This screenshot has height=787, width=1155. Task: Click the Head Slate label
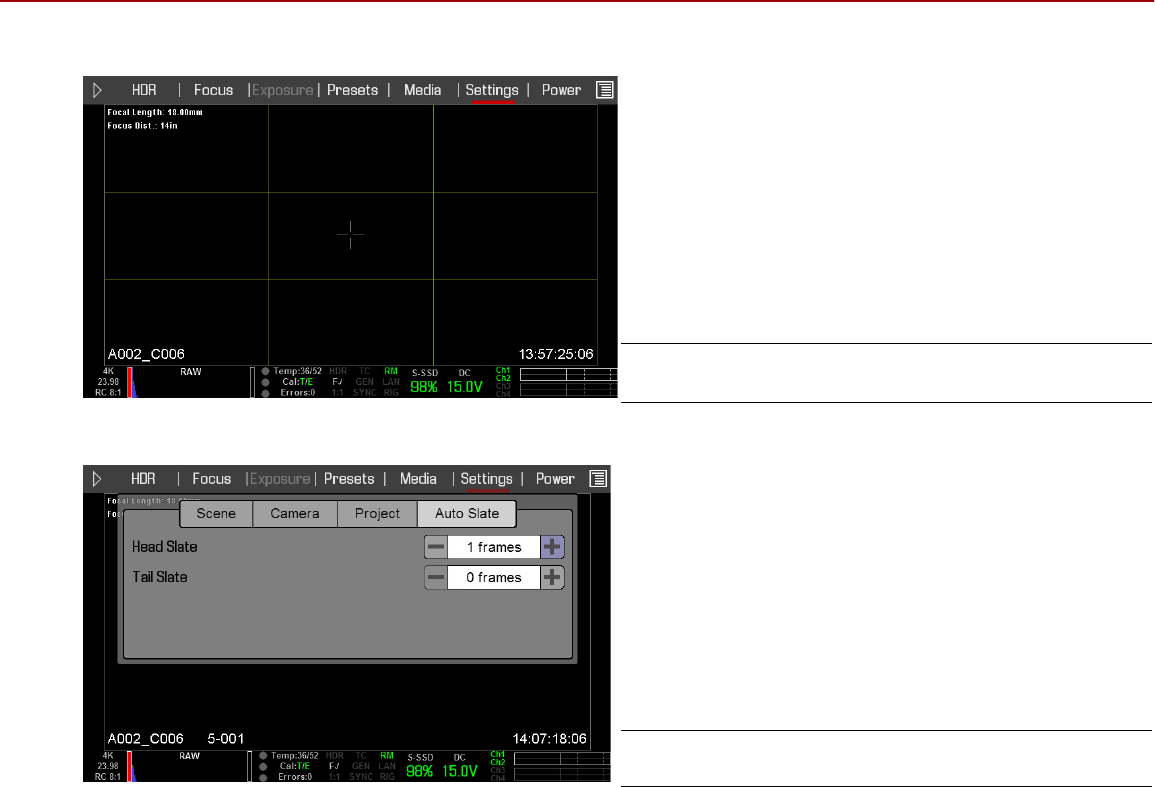pos(164,547)
